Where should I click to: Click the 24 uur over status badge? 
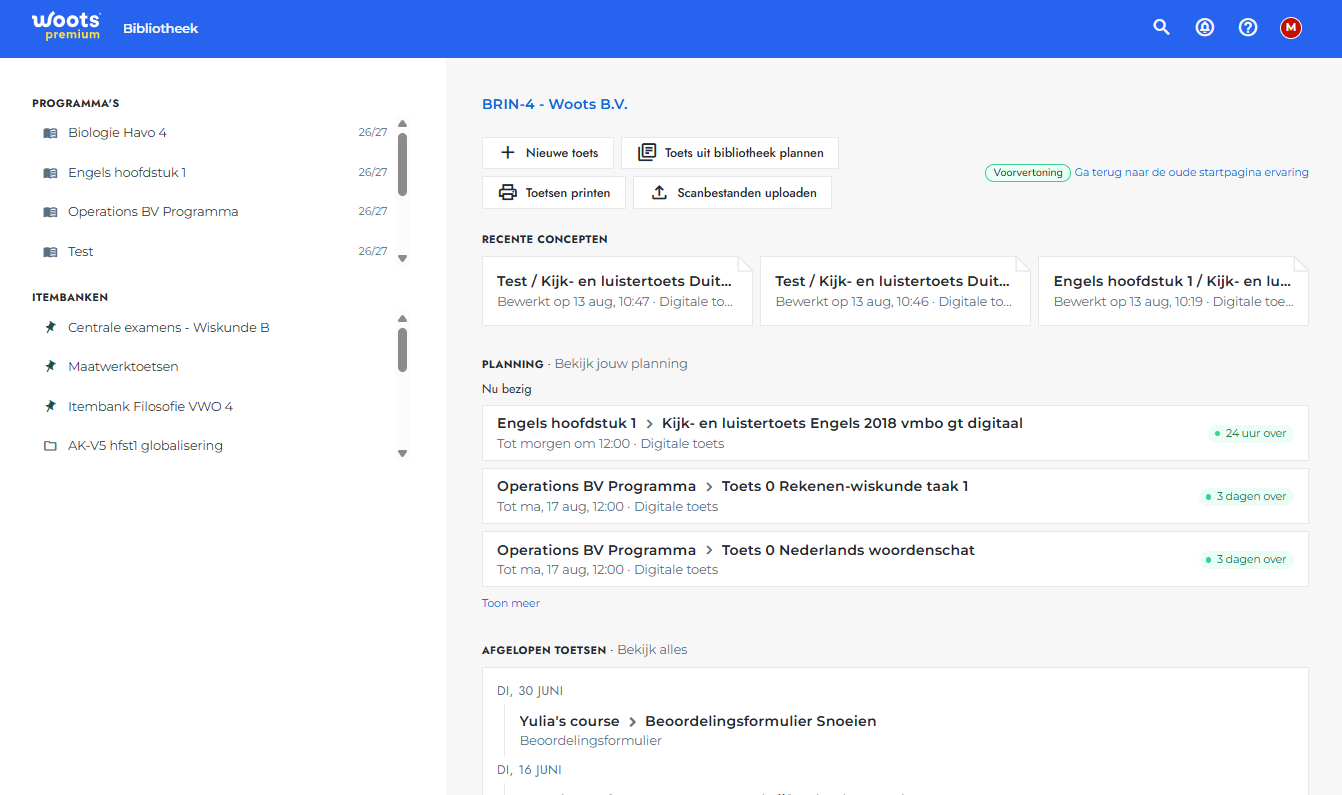click(x=1250, y=434)
